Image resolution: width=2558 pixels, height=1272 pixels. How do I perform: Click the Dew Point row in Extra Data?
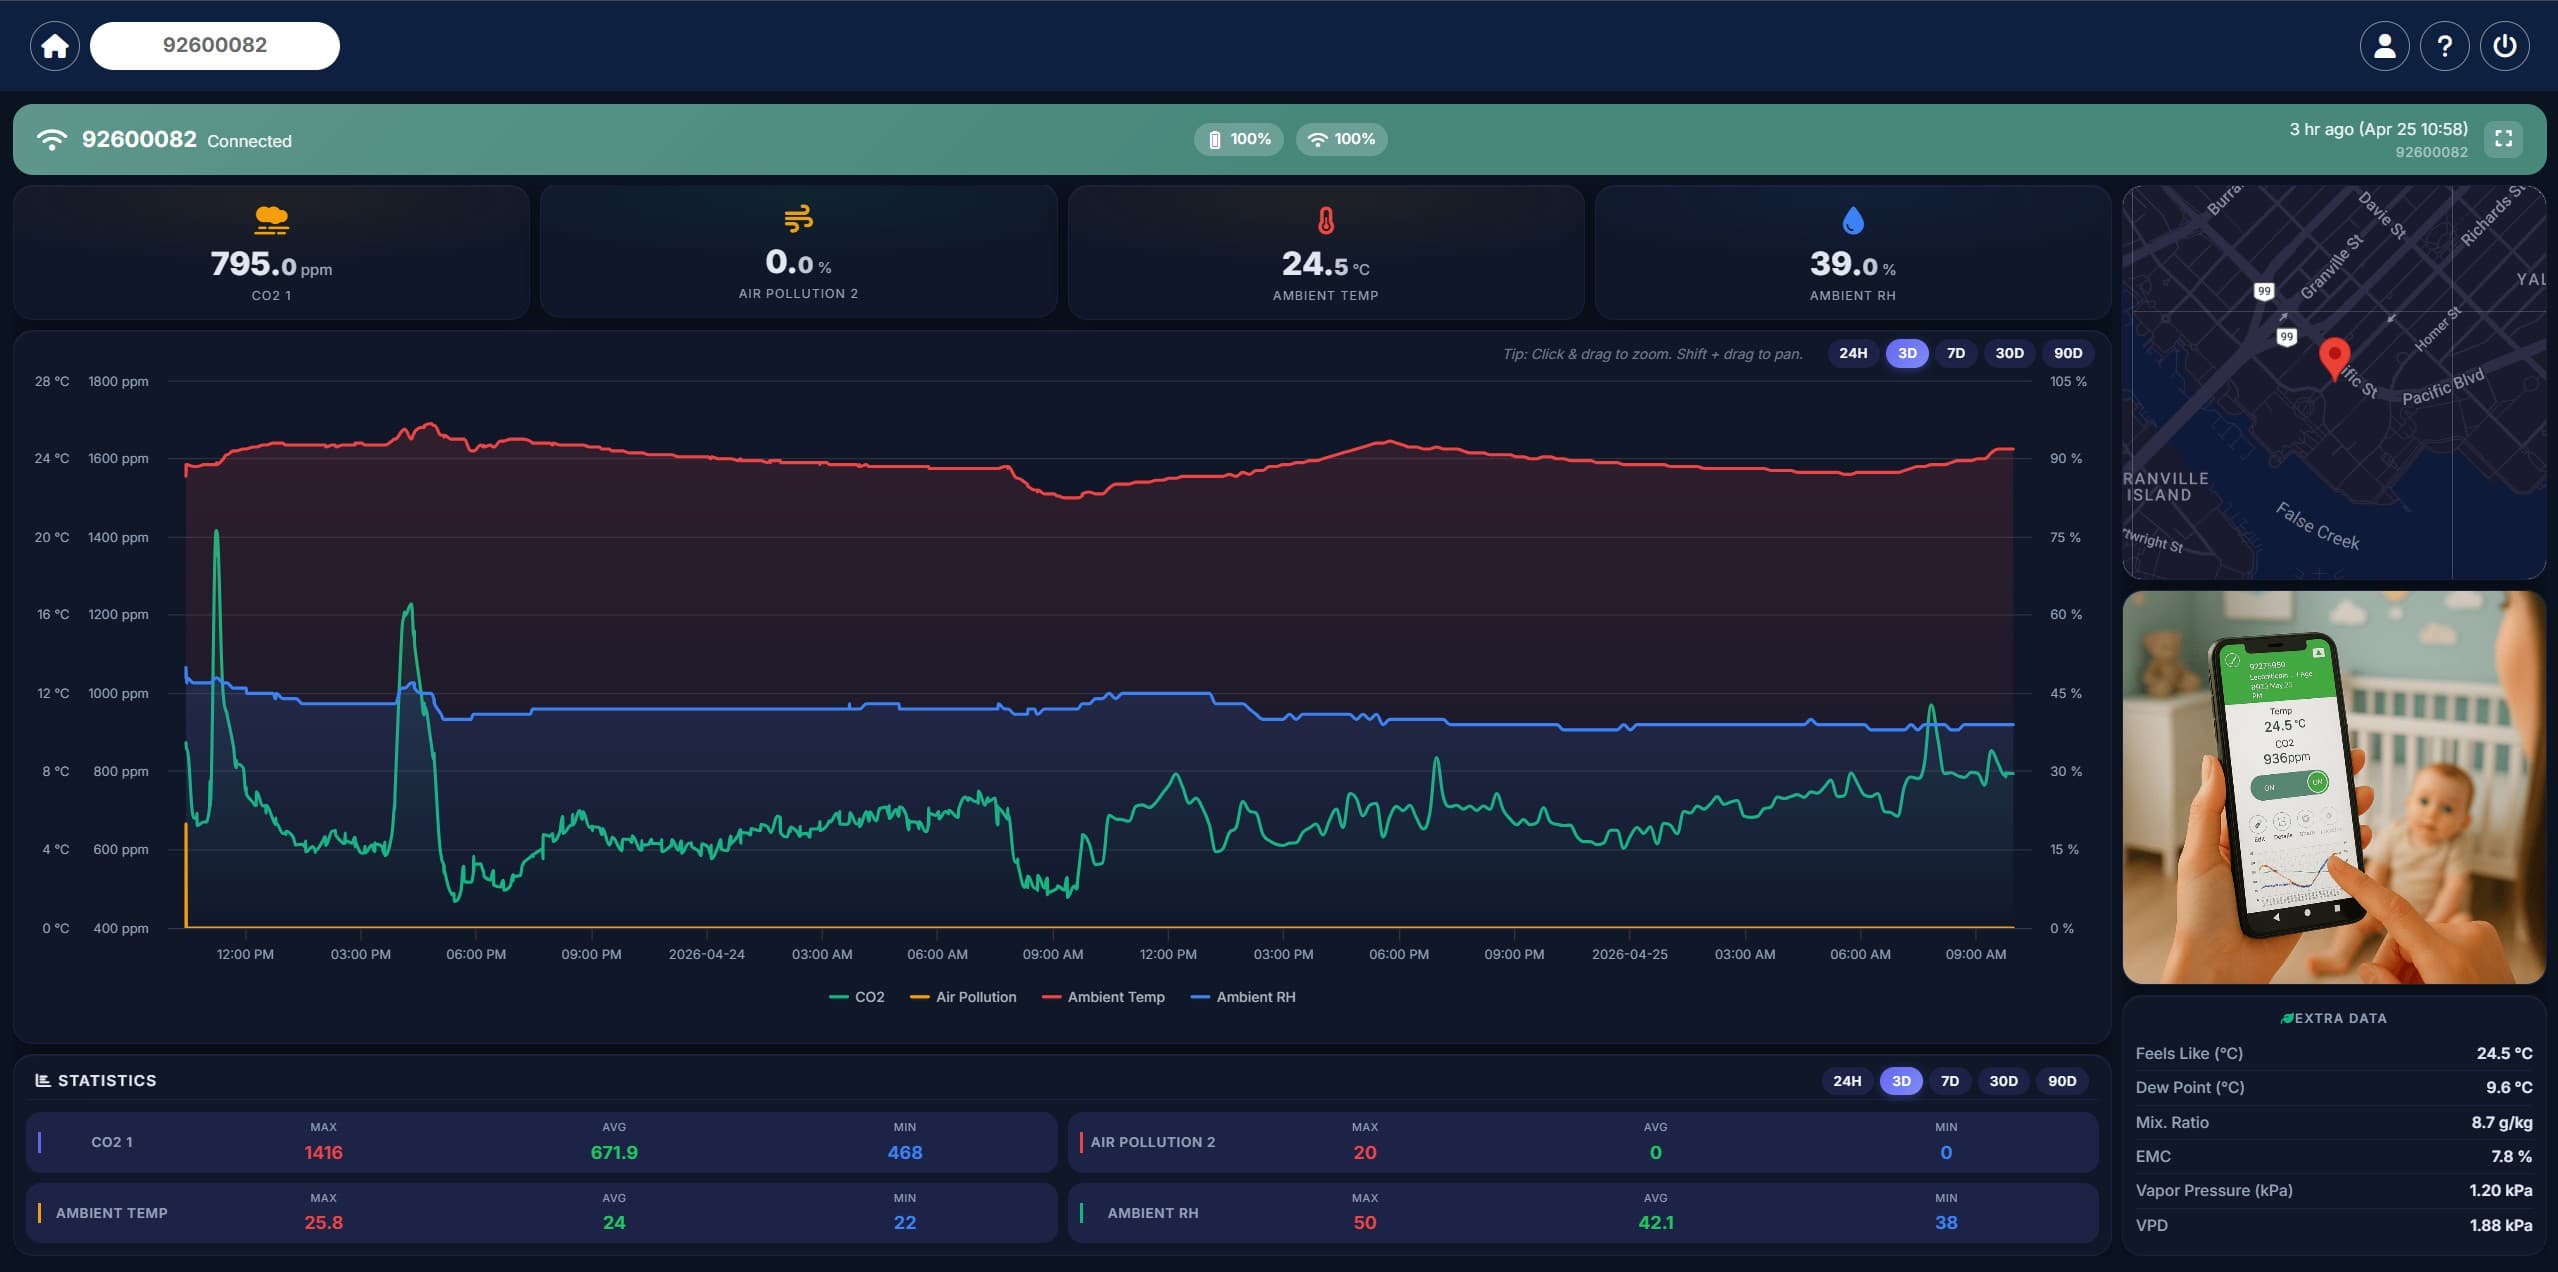point(2334,1087)
